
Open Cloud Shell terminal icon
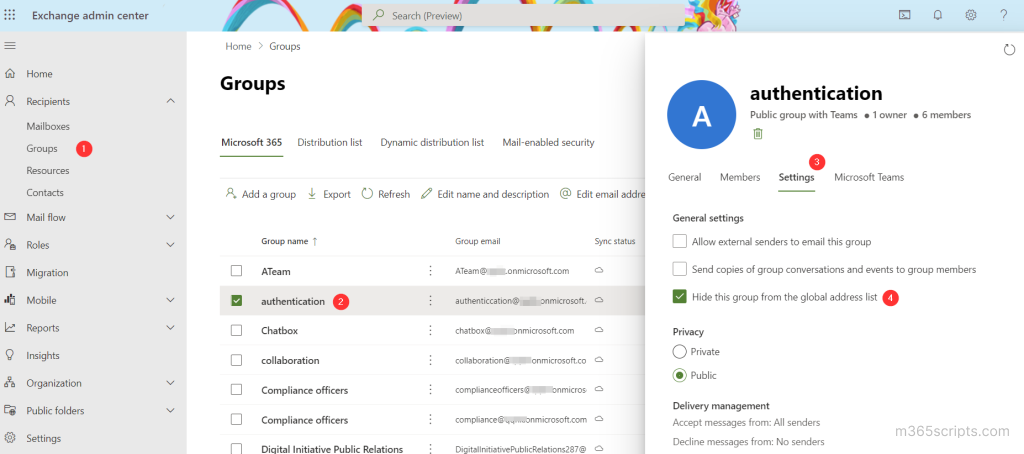tap(904, 15)
